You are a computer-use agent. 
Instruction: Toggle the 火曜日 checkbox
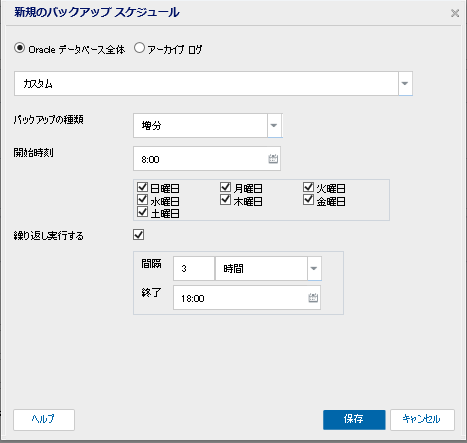[309, 187]
